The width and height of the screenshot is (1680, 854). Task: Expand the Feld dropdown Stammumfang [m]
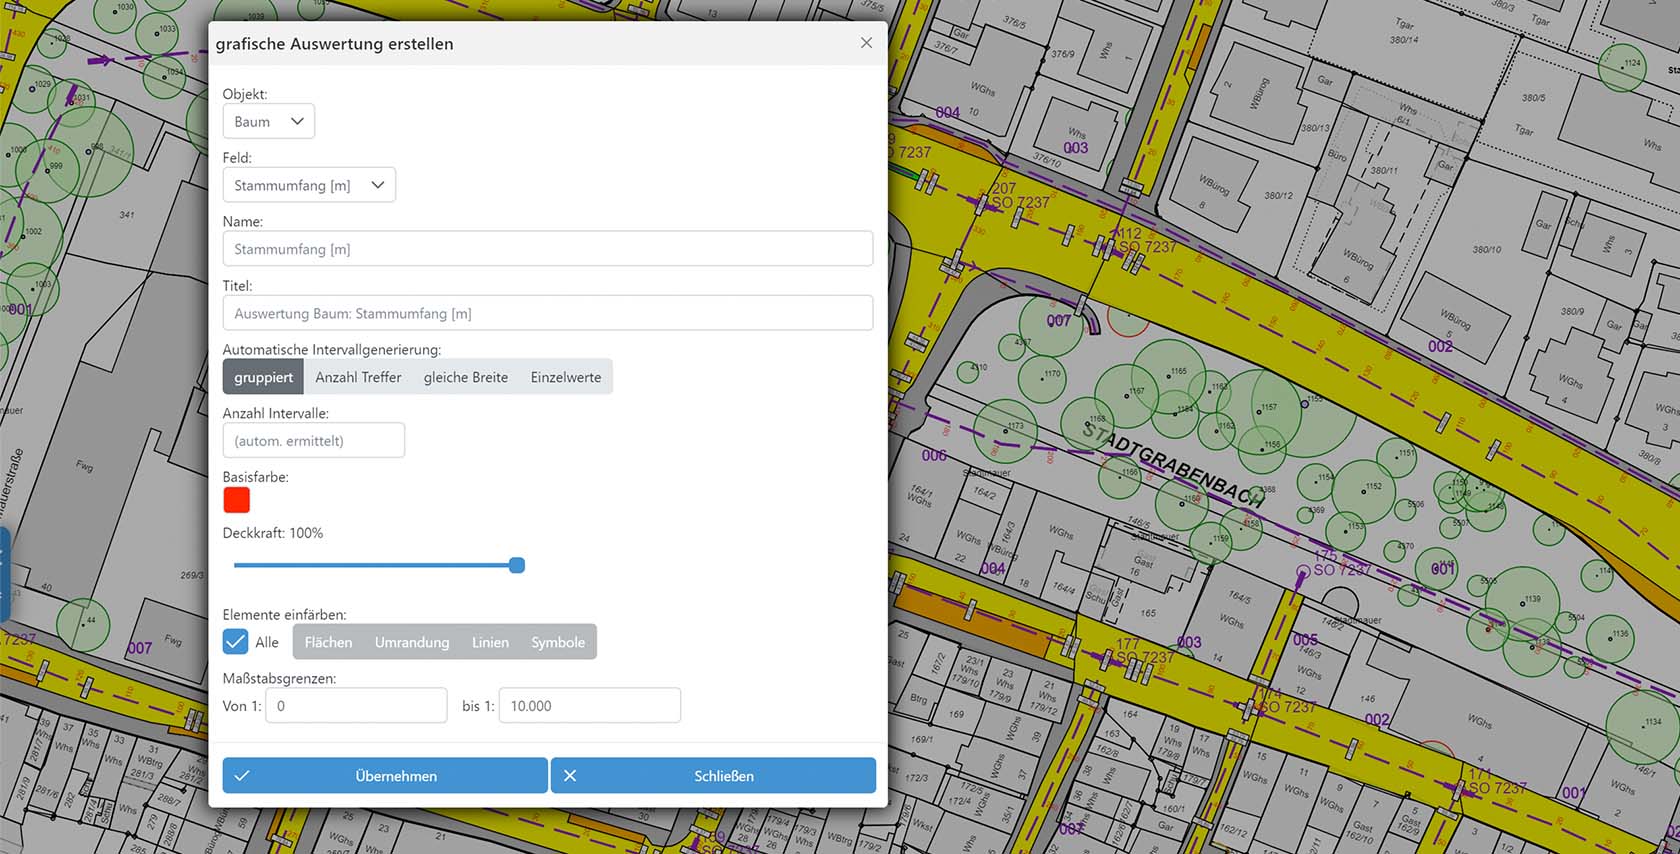[x=308, y=185]
